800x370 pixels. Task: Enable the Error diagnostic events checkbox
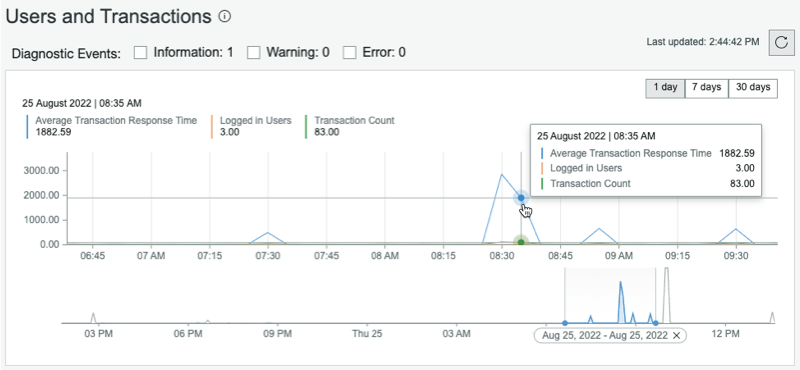[x=349, y=53]
